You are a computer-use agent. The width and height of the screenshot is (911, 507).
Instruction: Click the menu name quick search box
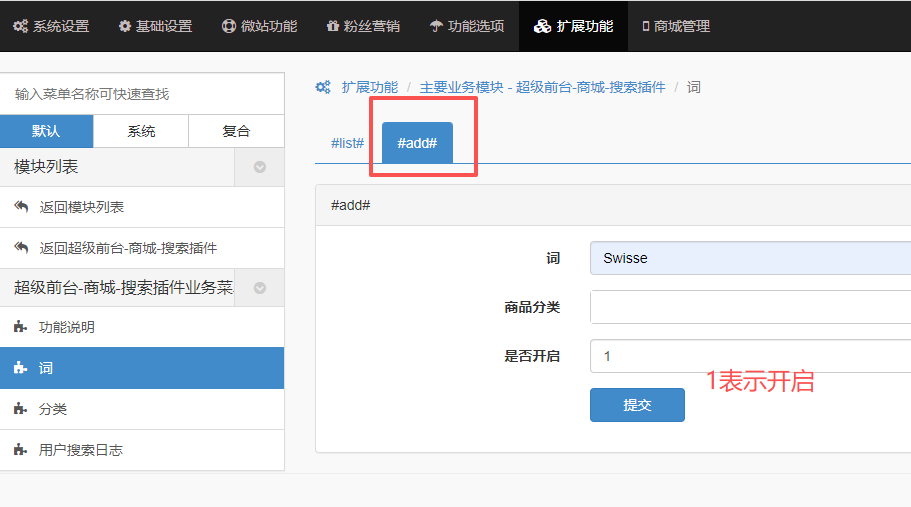tap(142, 94)
